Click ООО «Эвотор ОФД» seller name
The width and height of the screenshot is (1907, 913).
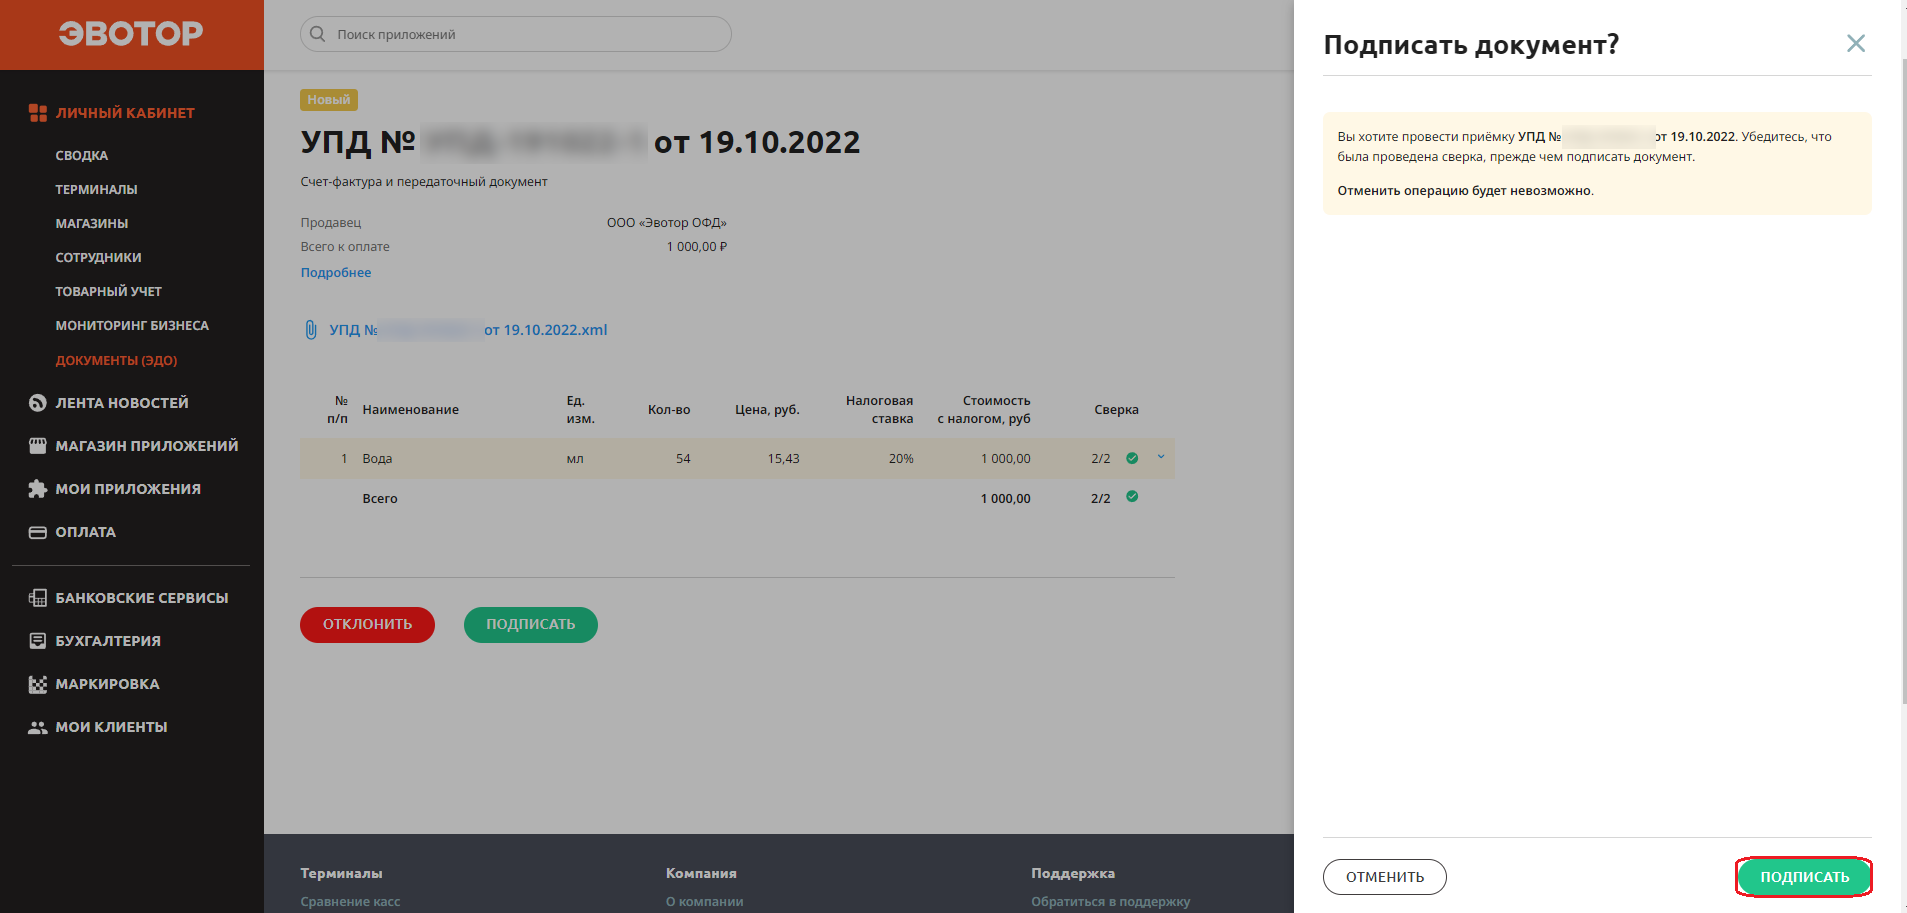(x=667, y=223)
